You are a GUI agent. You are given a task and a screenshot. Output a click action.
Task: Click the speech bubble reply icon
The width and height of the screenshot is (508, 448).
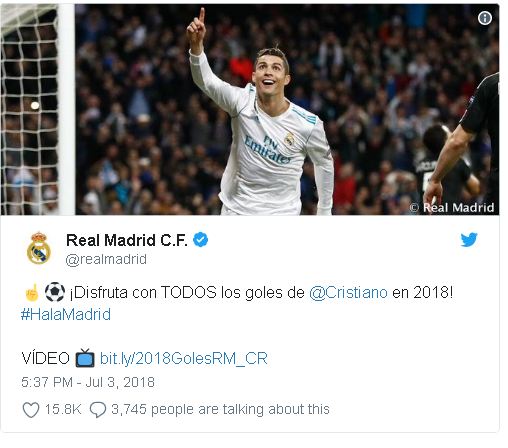coord(98,410)
